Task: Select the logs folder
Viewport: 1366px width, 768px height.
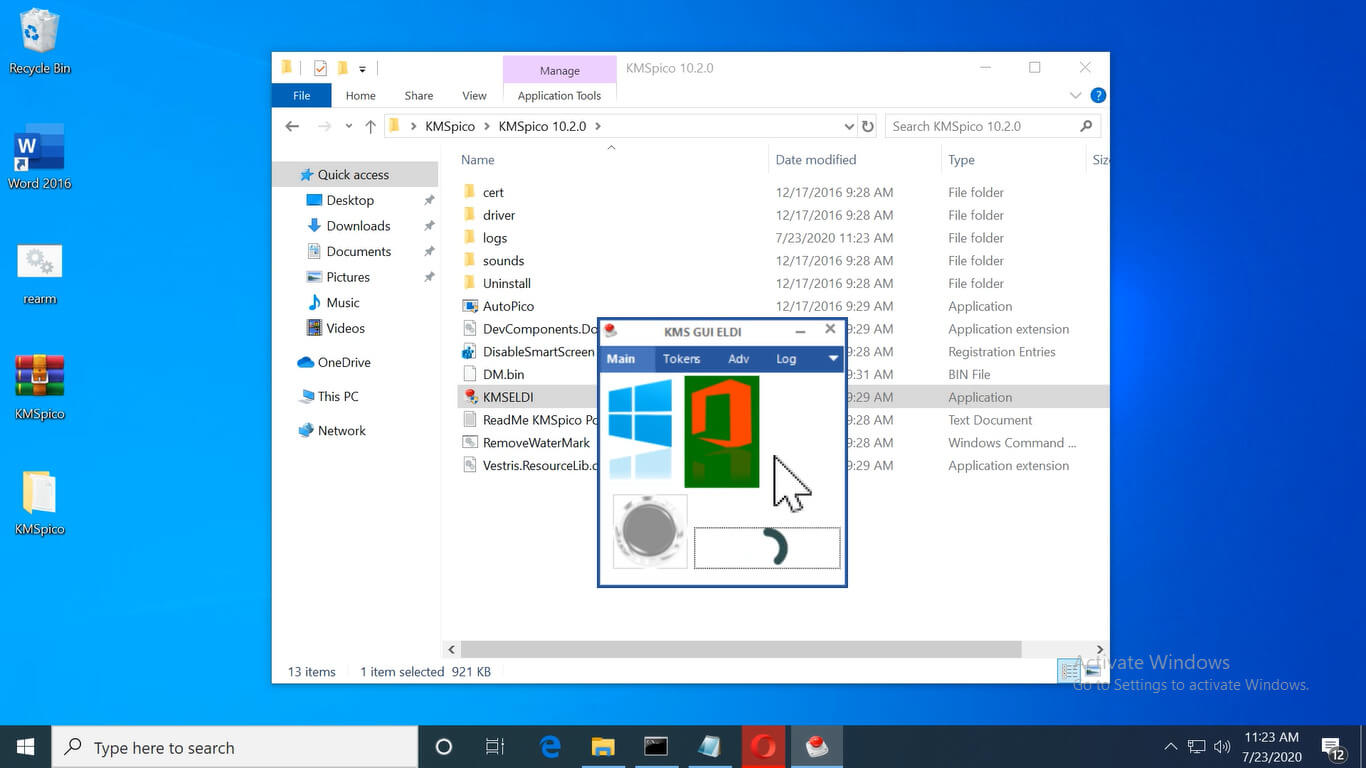Action: tap(495, 238)
